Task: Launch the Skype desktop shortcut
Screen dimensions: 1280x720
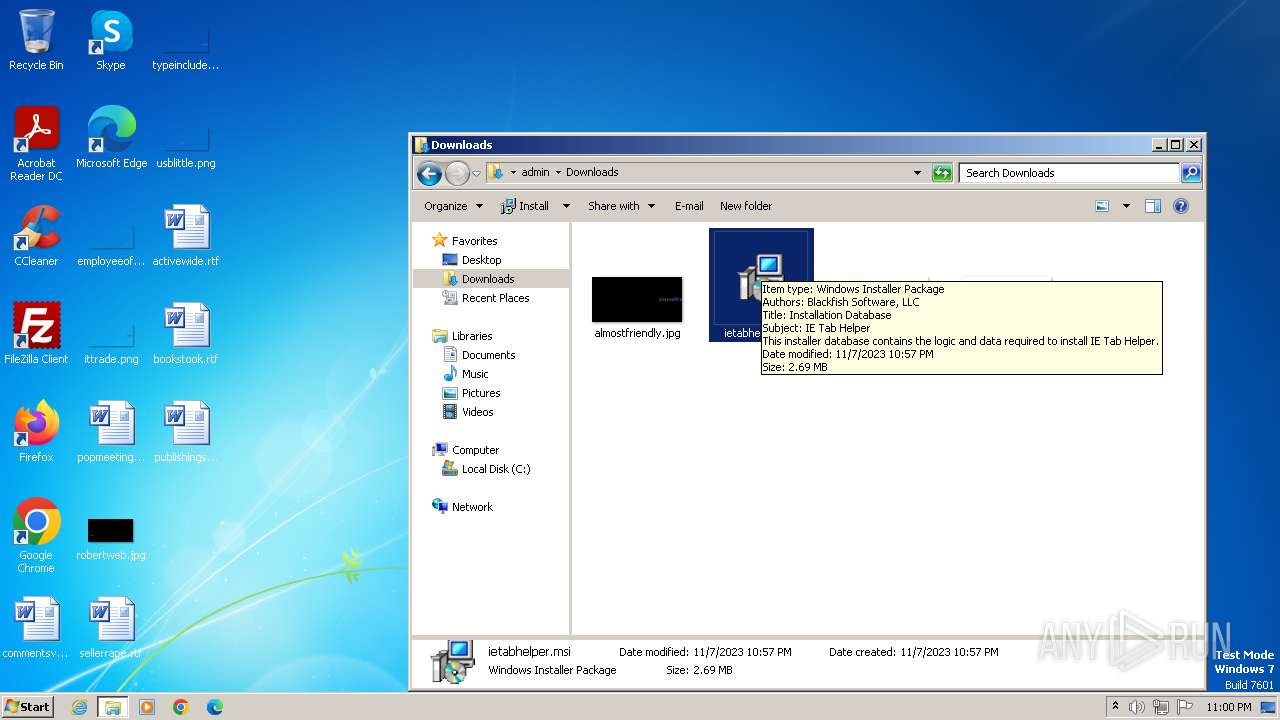Action: (x=111, y=40)
